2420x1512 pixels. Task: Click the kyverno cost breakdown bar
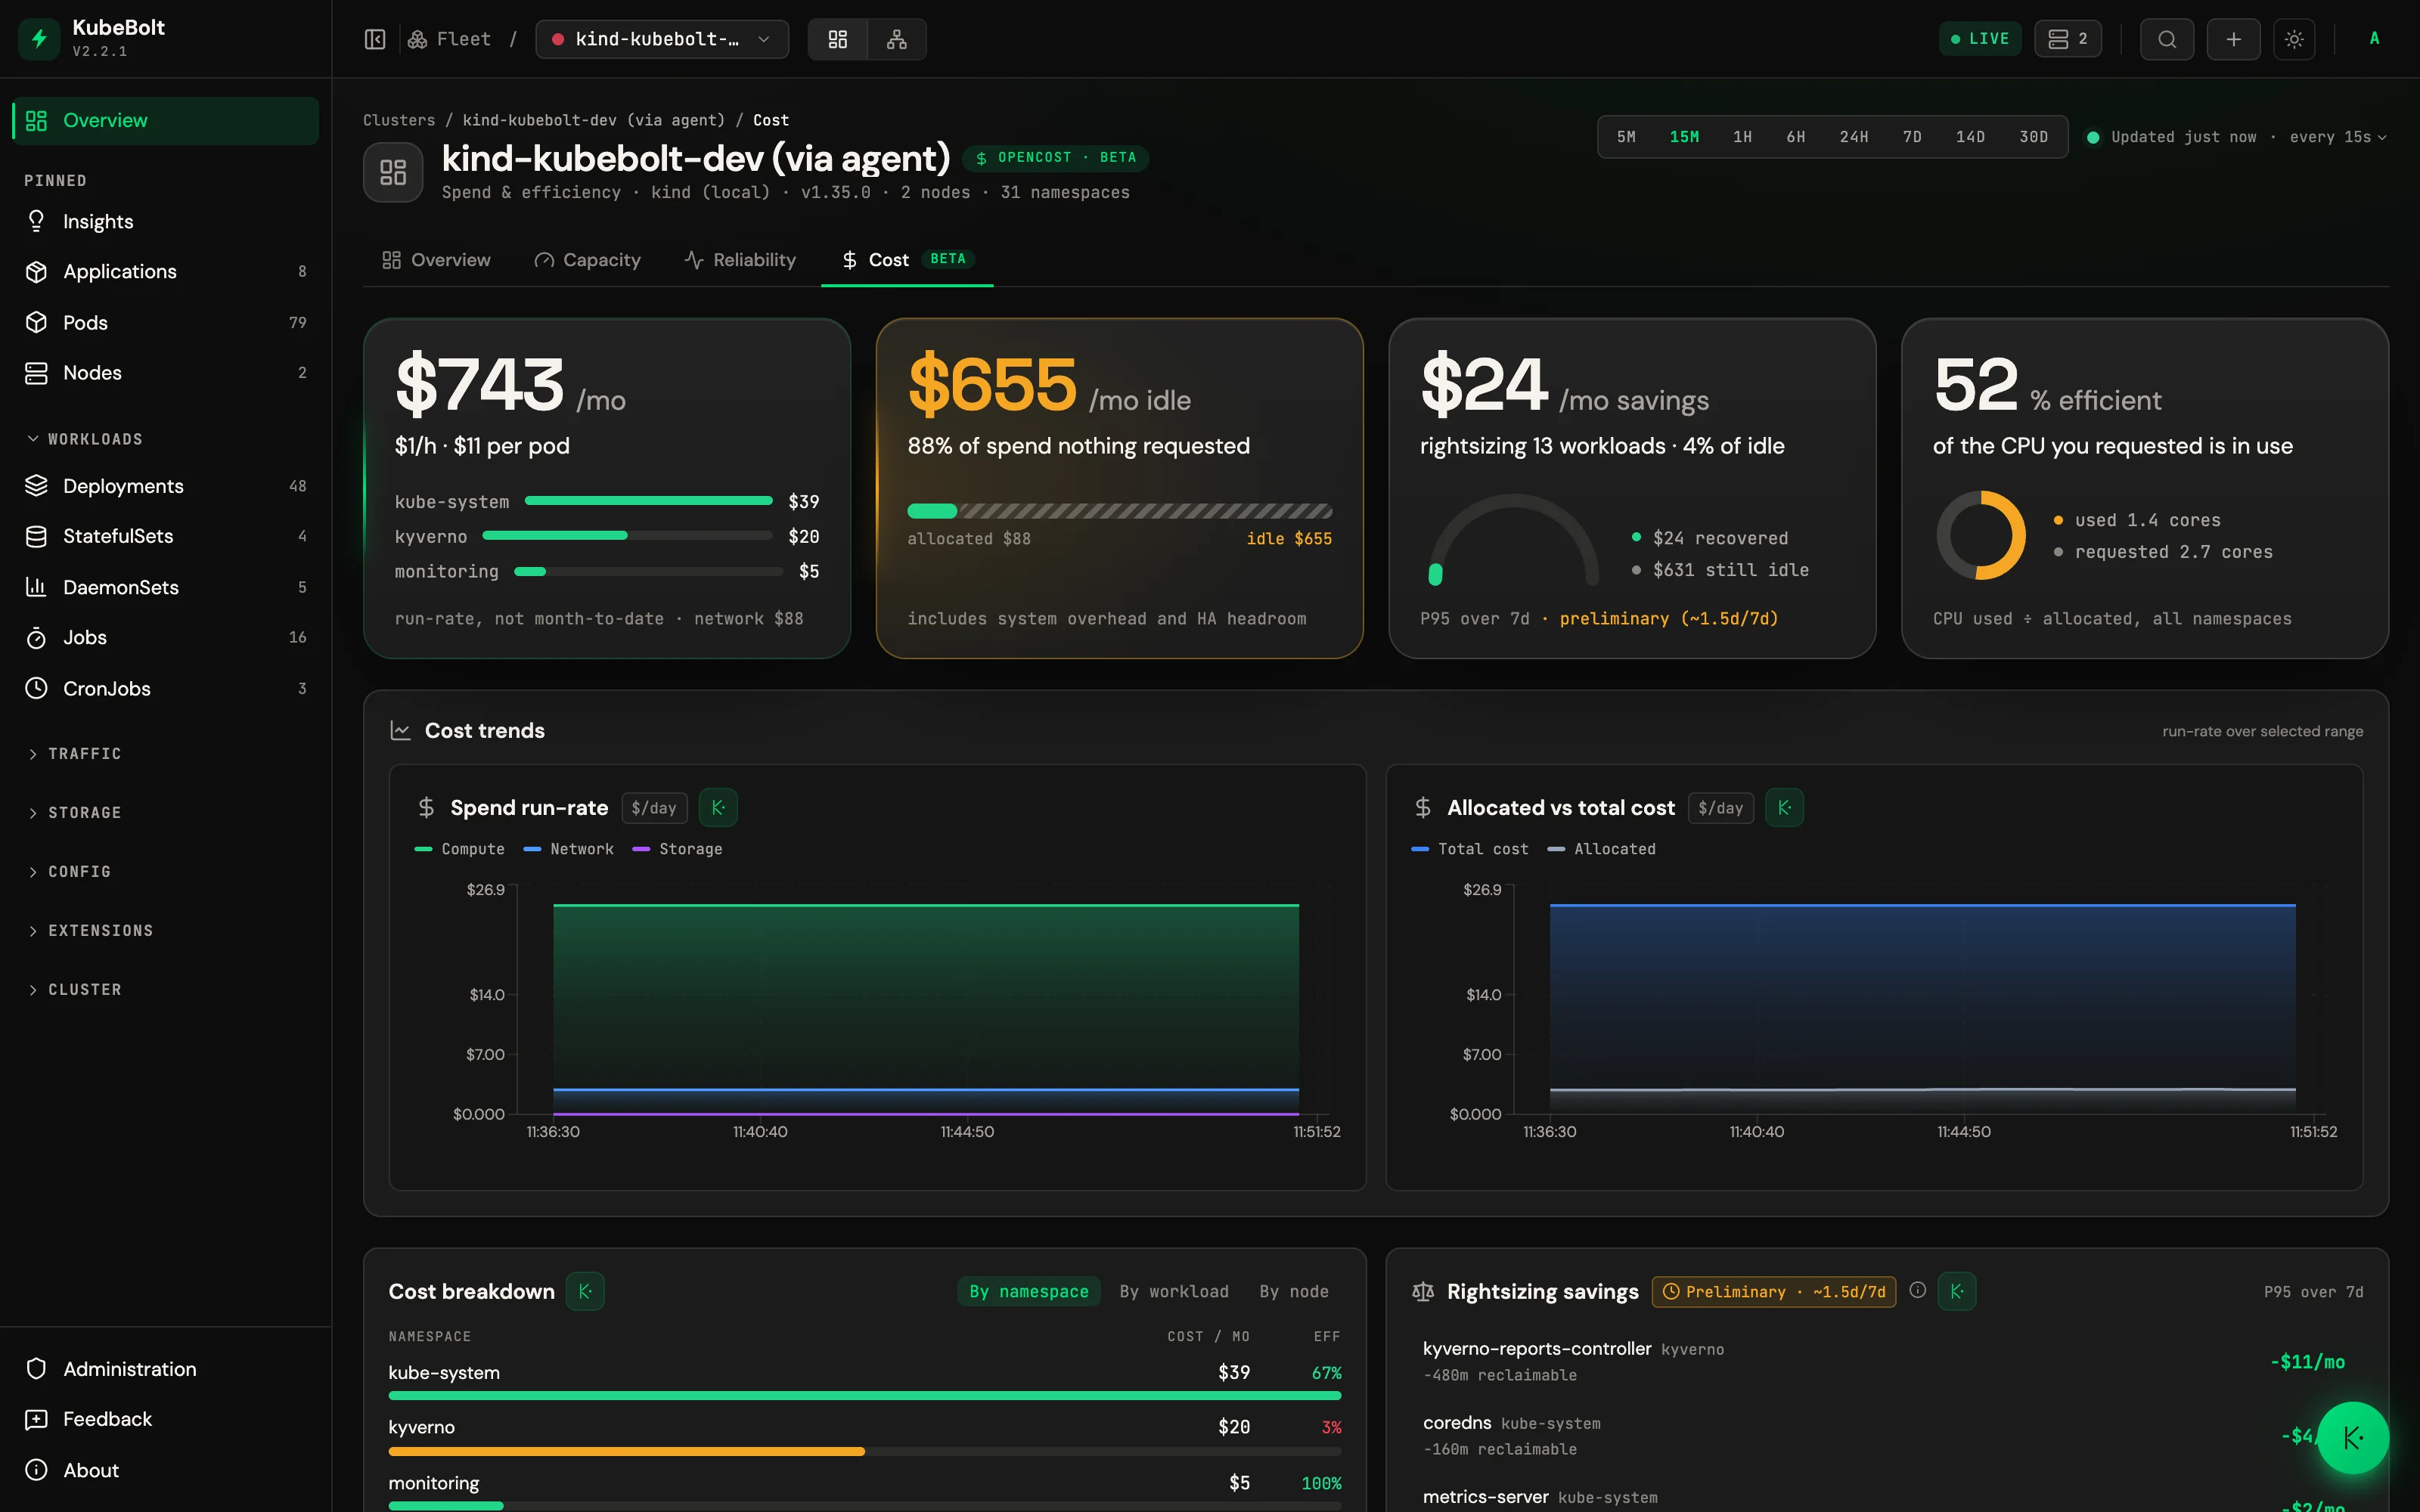click(865, 1451)
